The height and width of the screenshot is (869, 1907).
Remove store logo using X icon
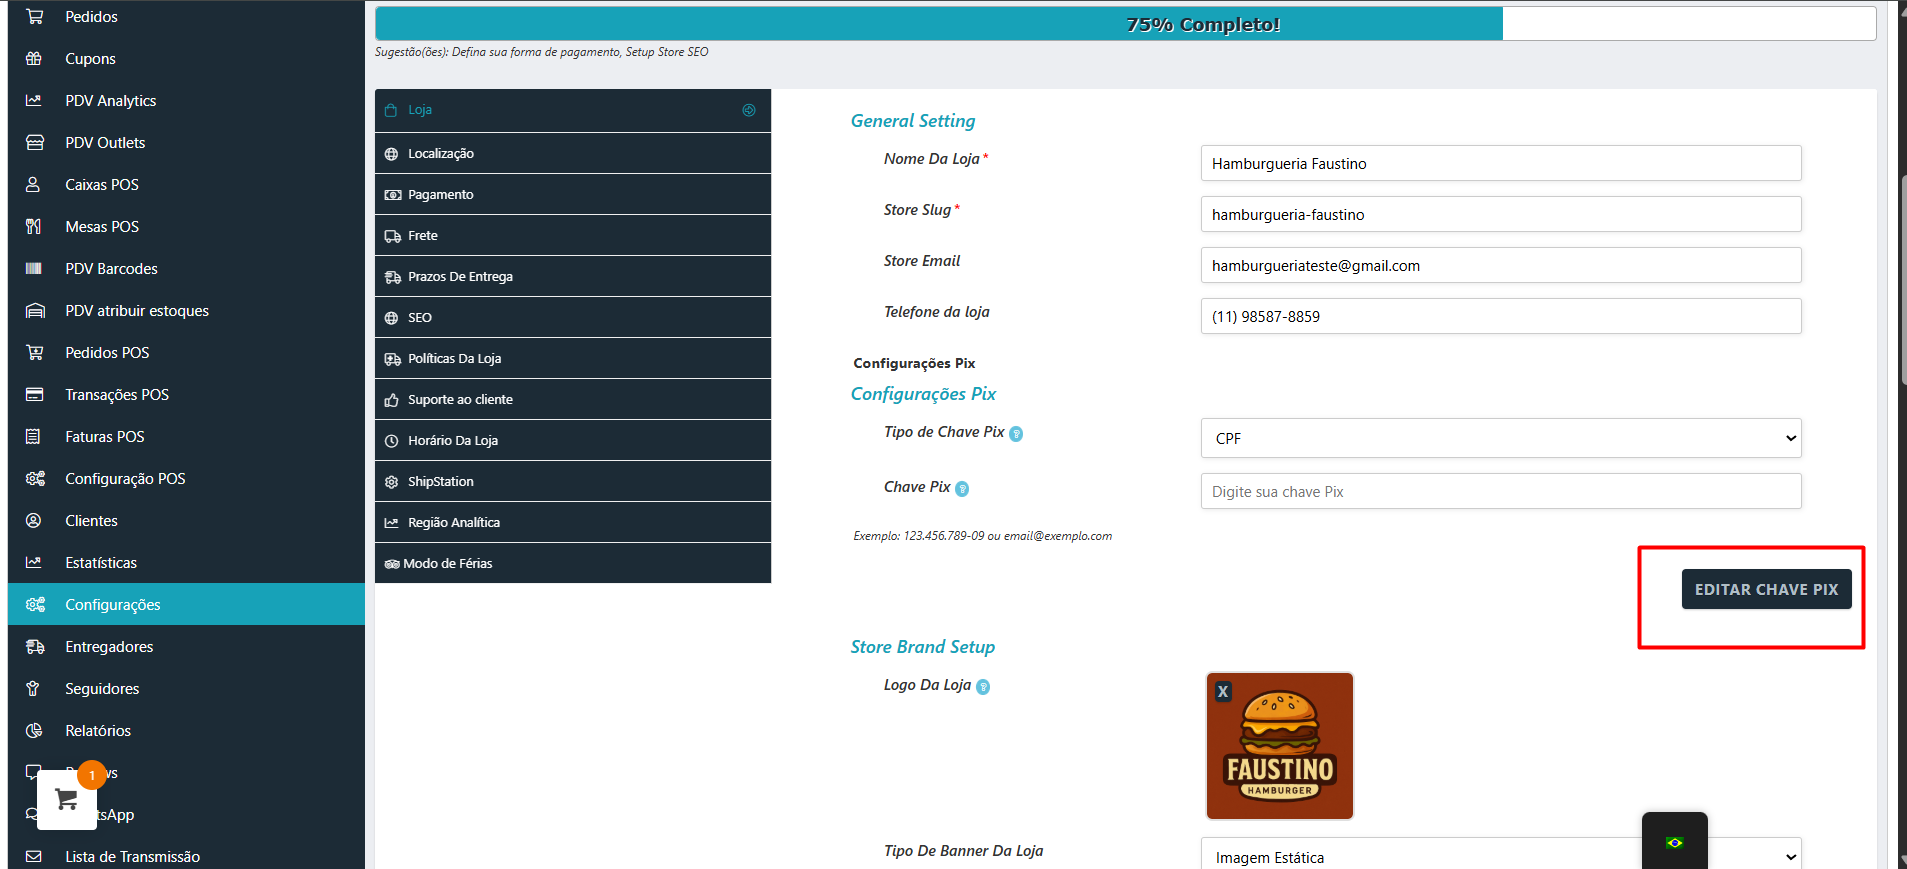(x=1222, y=692)
